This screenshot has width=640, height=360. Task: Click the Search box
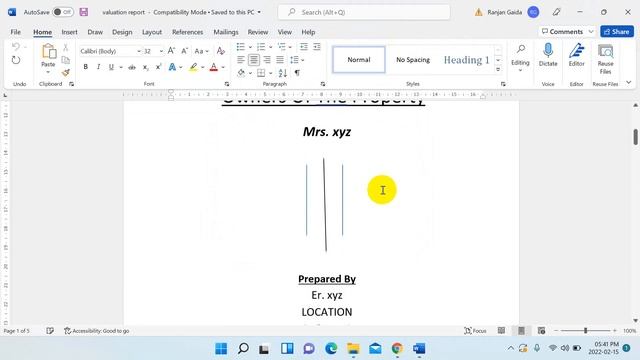(364, 12)
